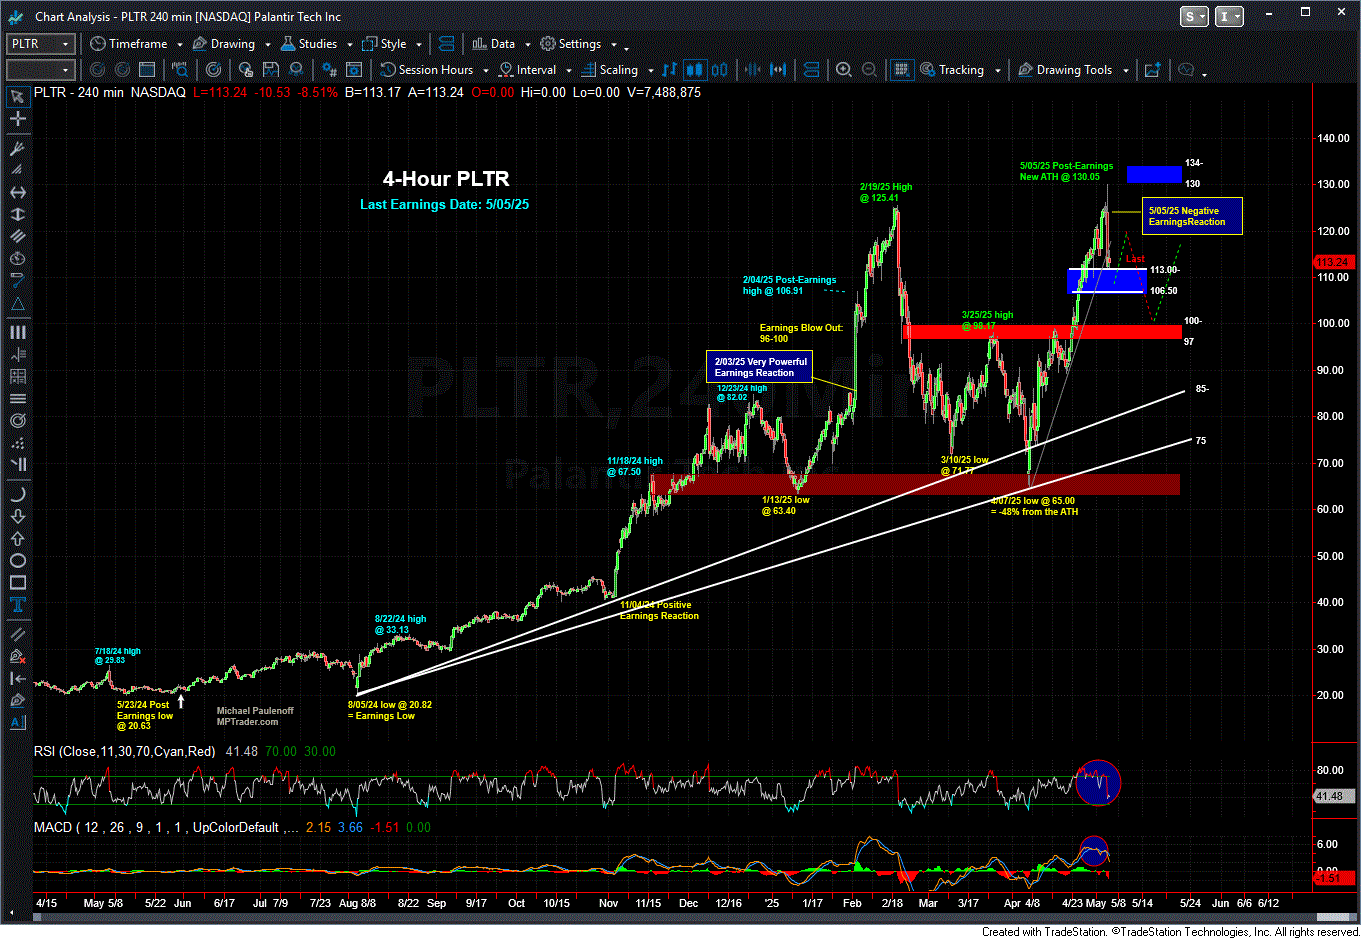Select the up arrow drawing tool

pyautogui.click(x=17, y=538)
